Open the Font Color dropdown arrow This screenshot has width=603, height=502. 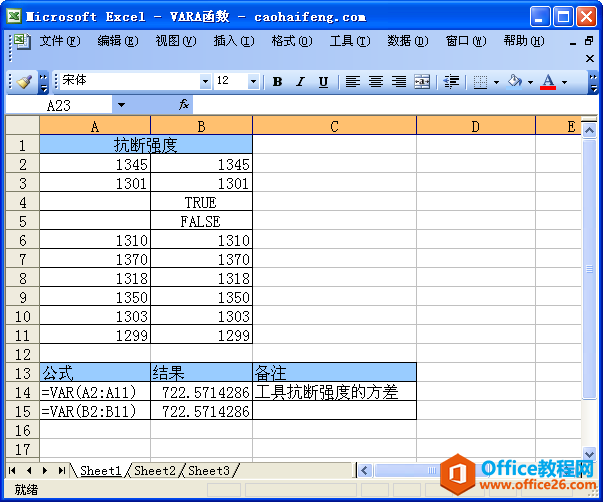click(564, 82)
